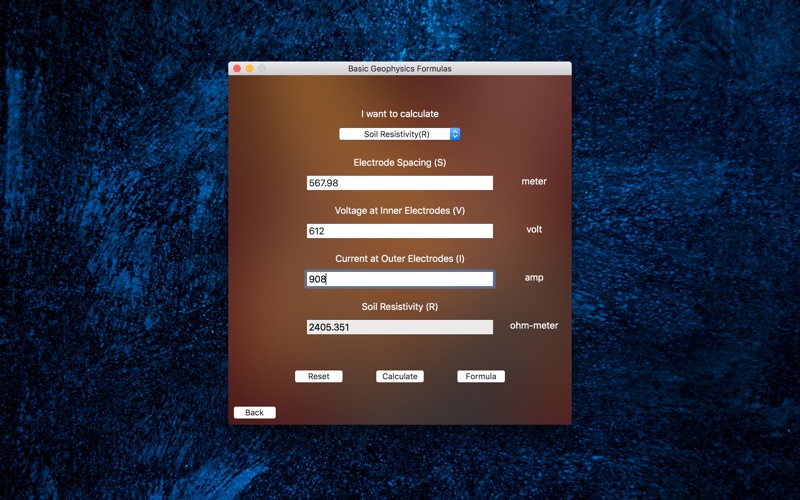Viewport: 800px width, 500px height.
Task: Click the 'Current at Outer Electrodes (I)' label
Action: [399, 259]
